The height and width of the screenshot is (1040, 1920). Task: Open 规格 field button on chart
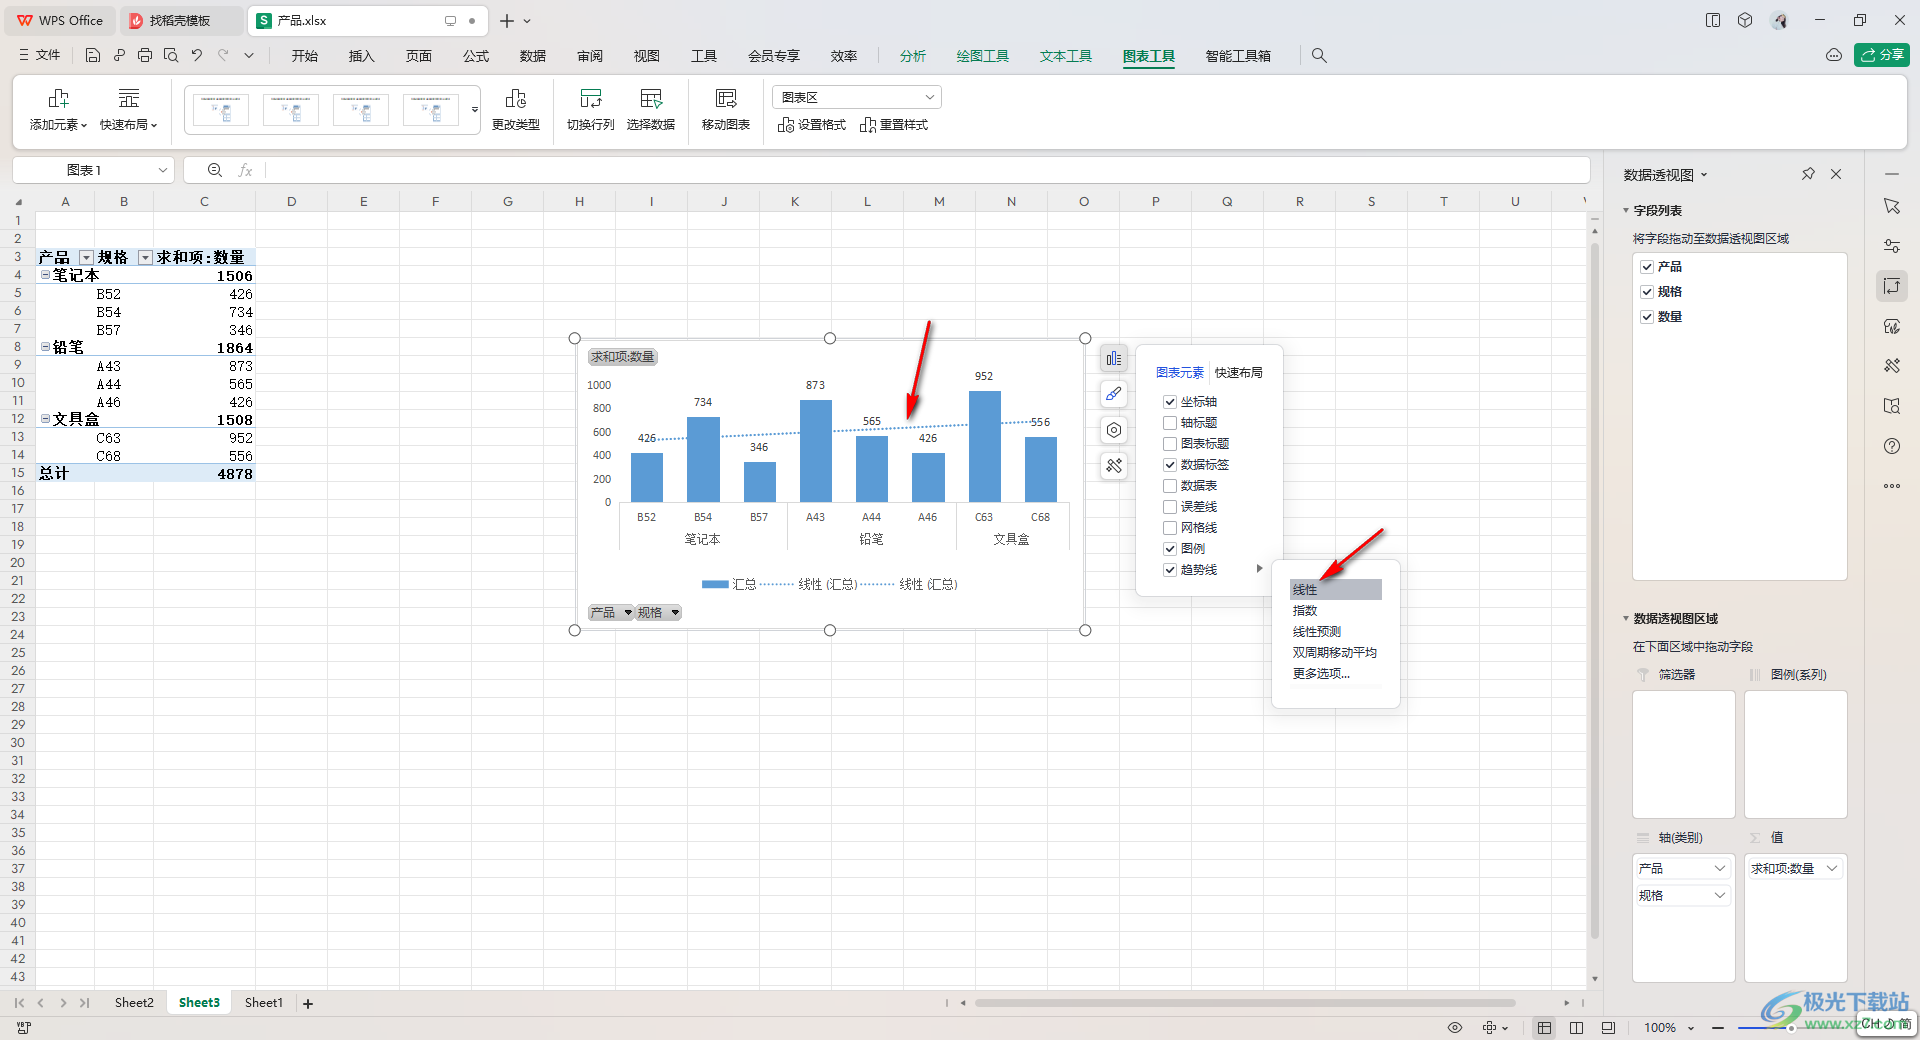659,613
